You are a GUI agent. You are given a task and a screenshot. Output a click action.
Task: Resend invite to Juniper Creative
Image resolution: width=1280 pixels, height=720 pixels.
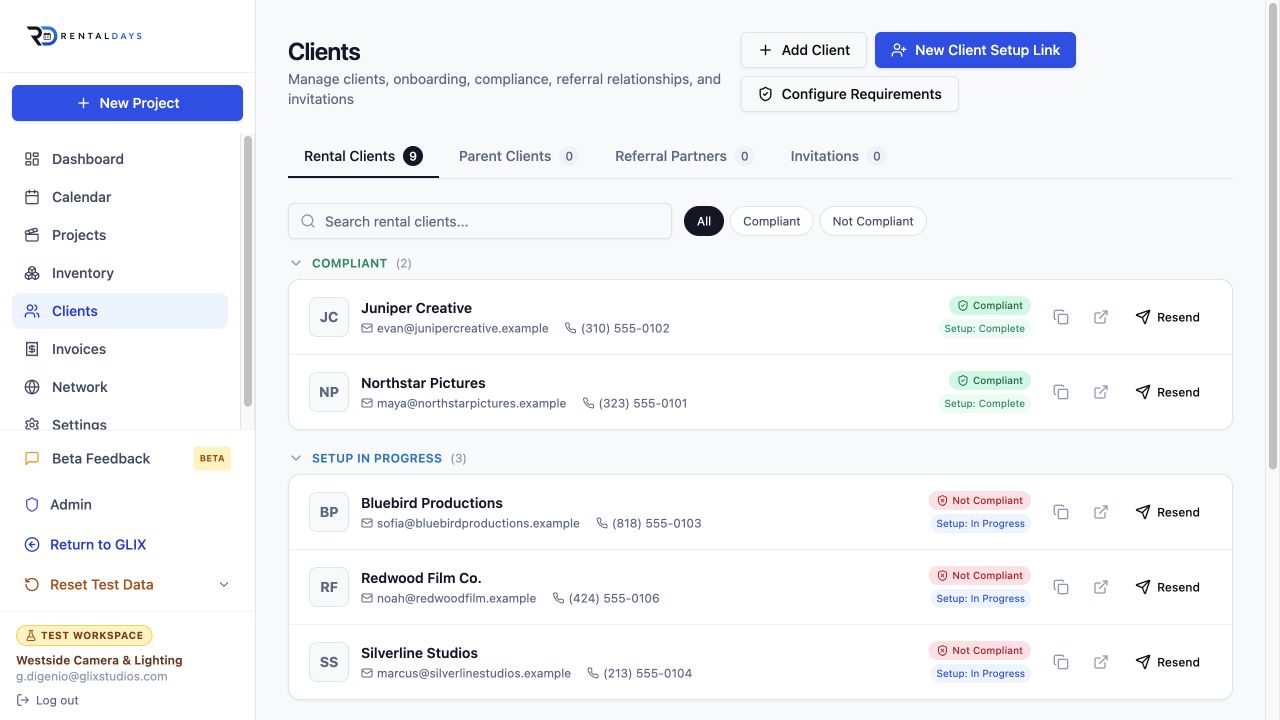pos(1168,317)
